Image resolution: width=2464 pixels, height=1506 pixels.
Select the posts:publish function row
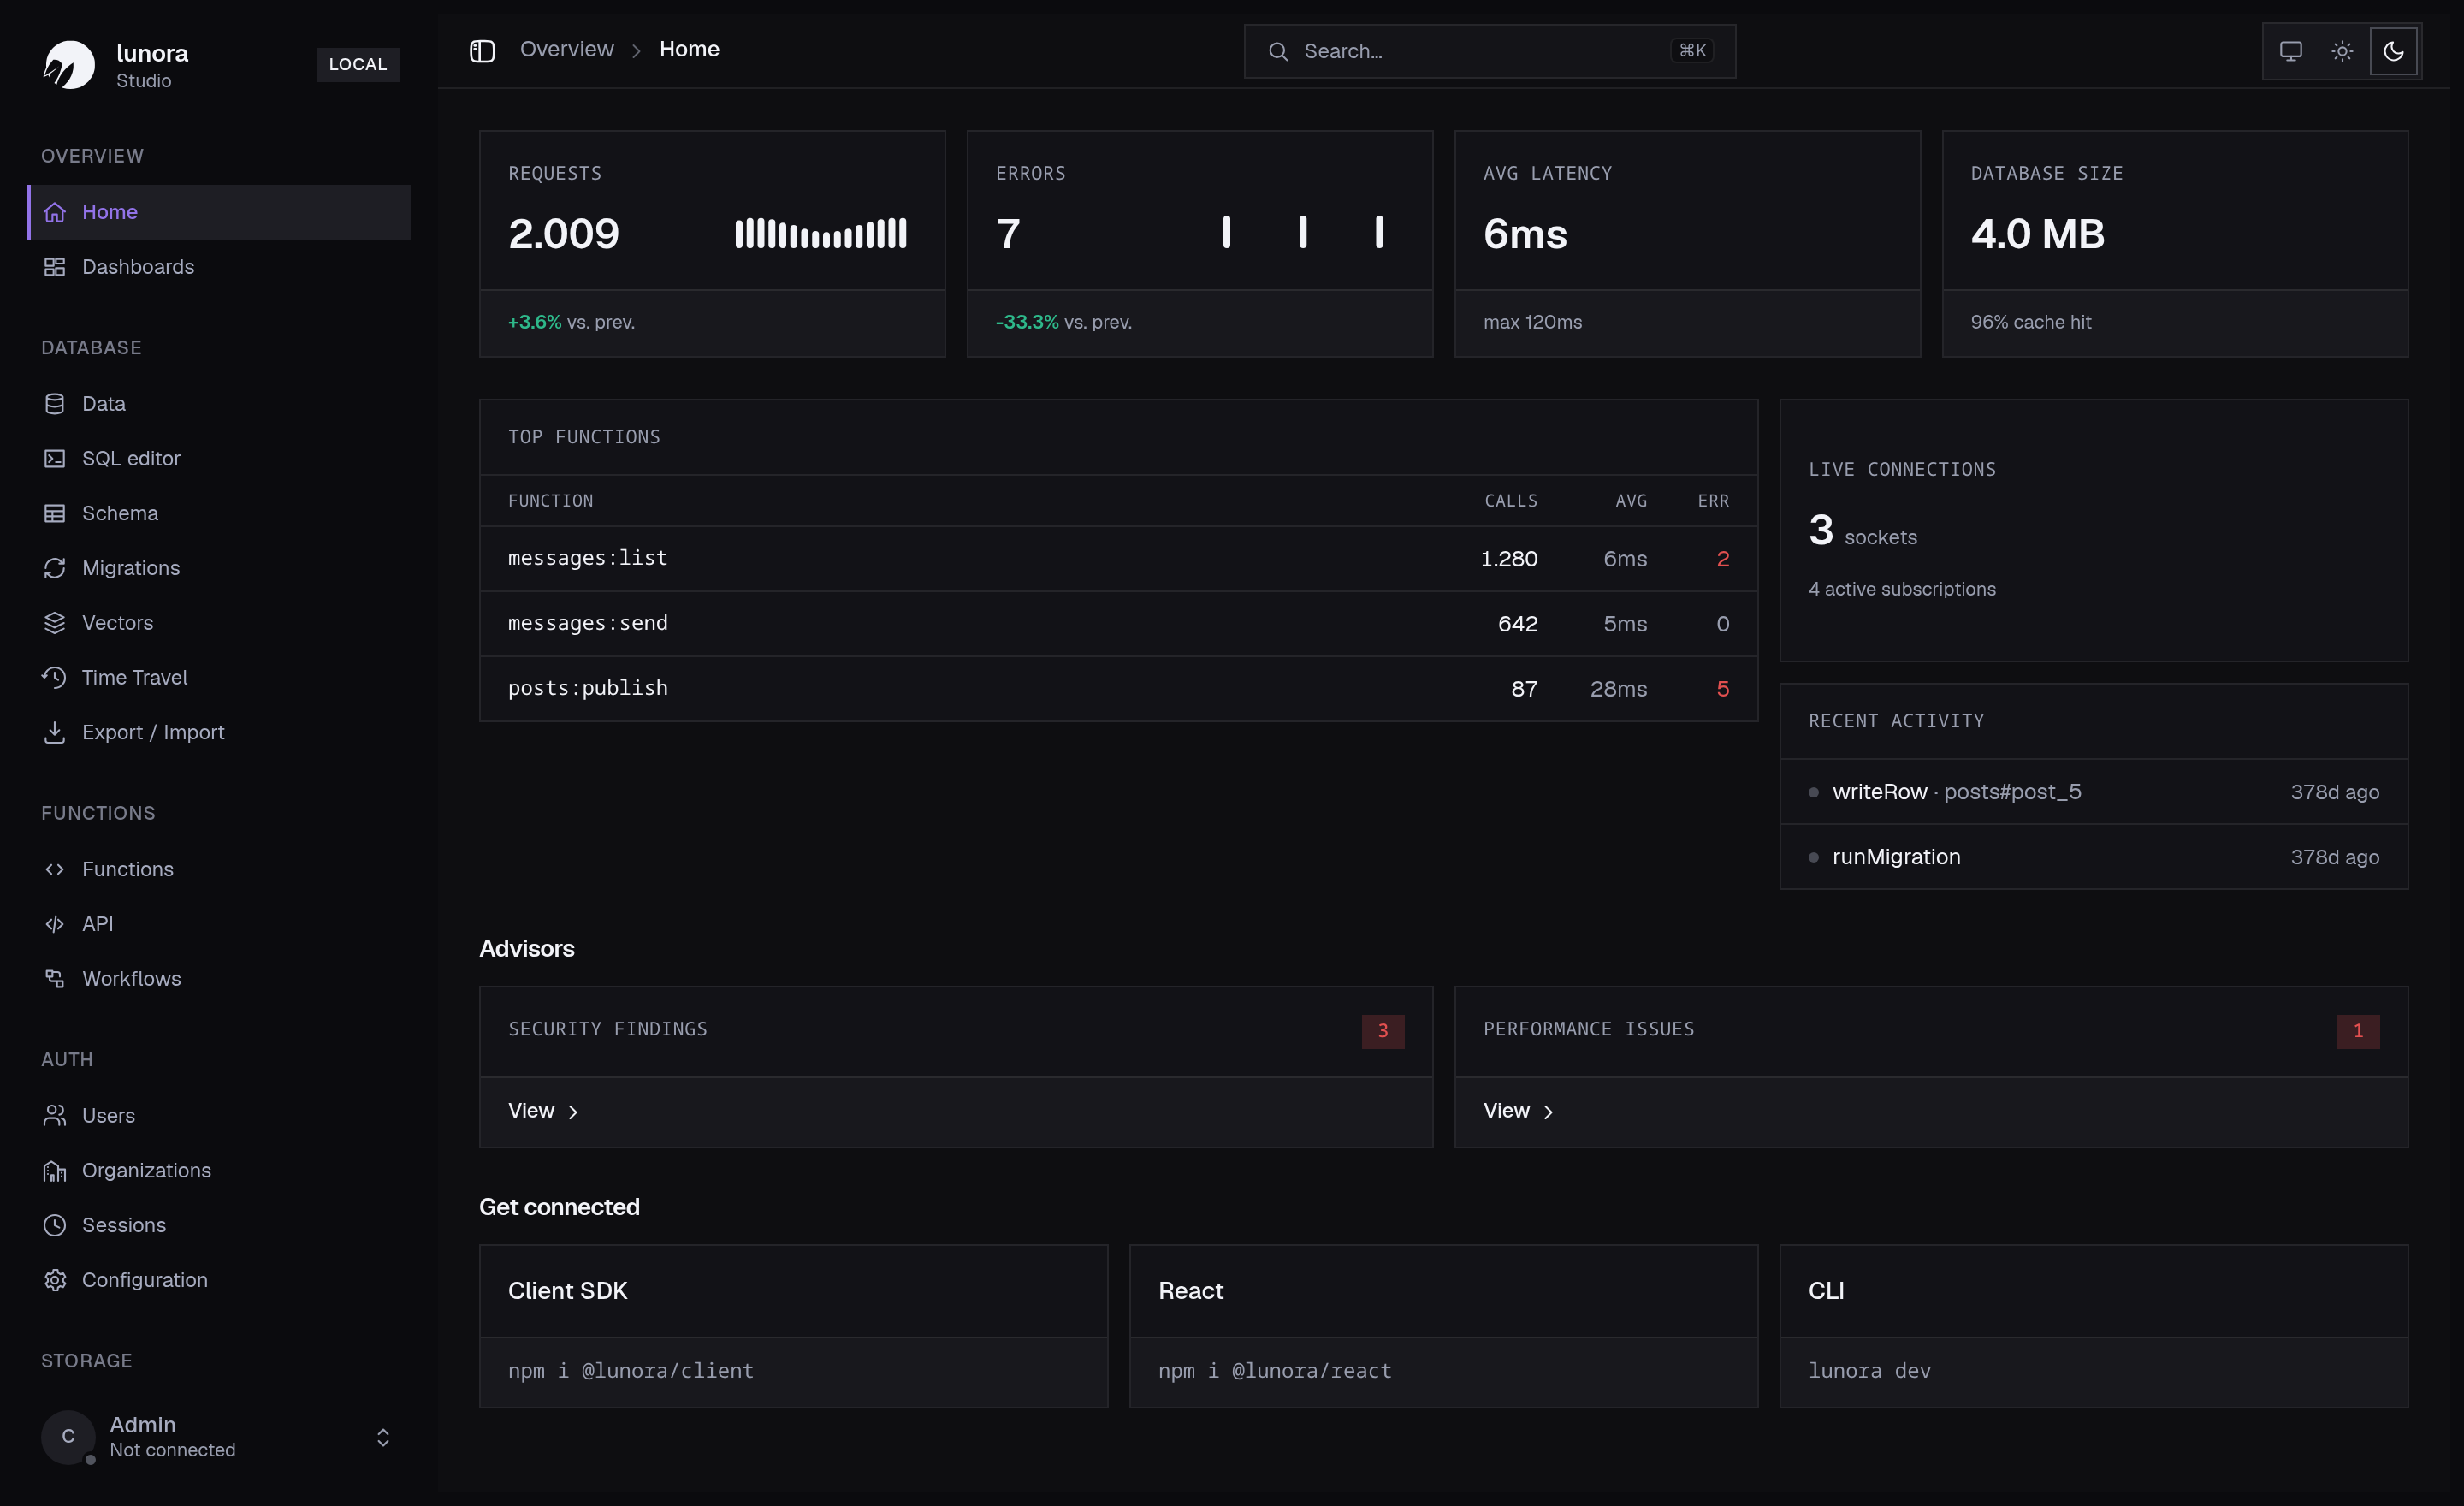pyautogui.click(x=1119, y=689)
